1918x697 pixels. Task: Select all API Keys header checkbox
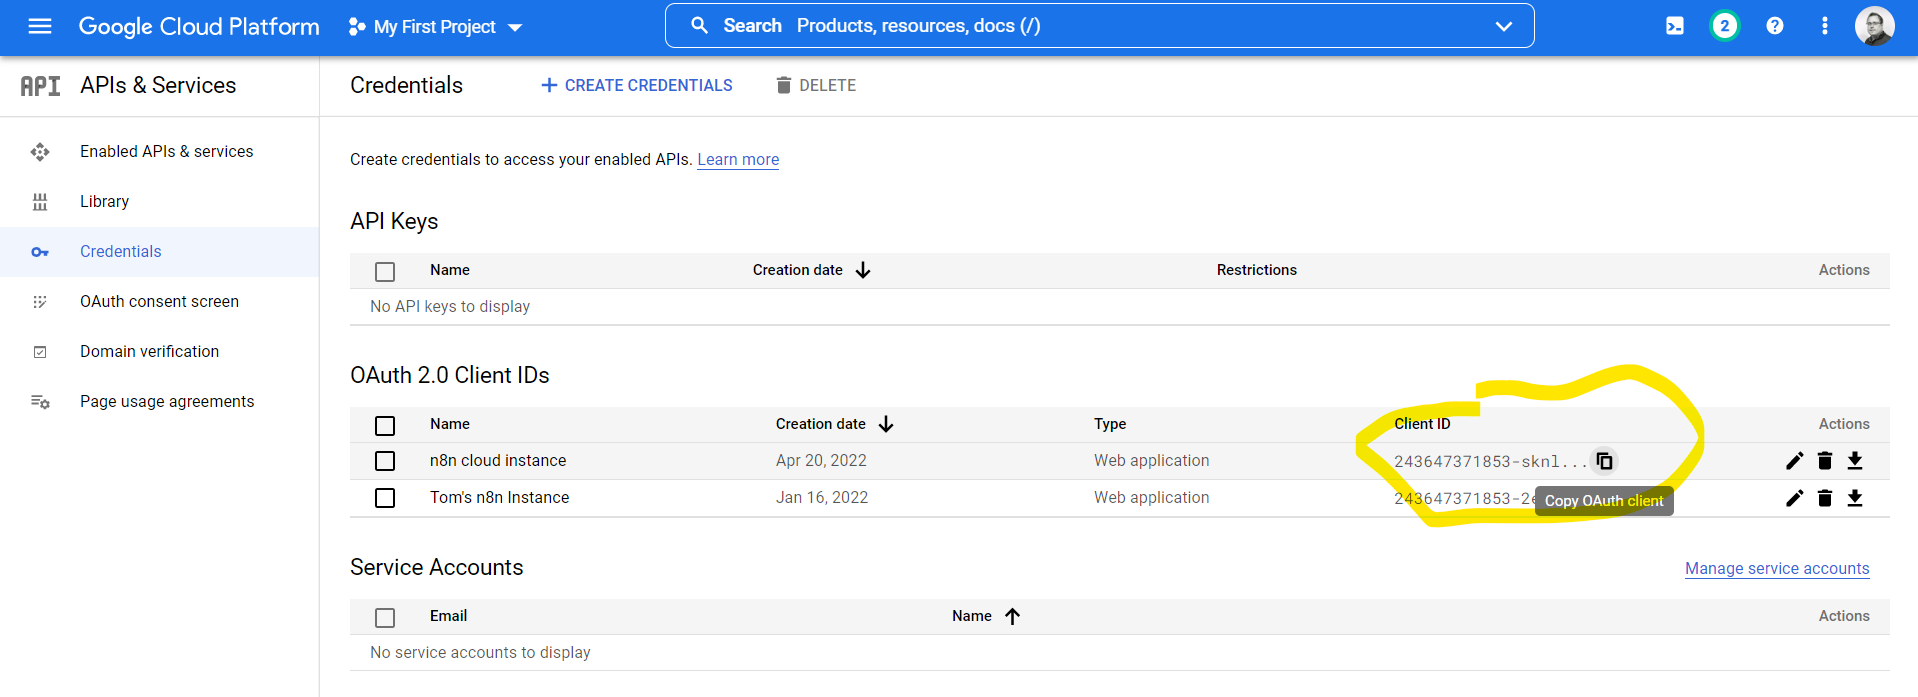385,271
